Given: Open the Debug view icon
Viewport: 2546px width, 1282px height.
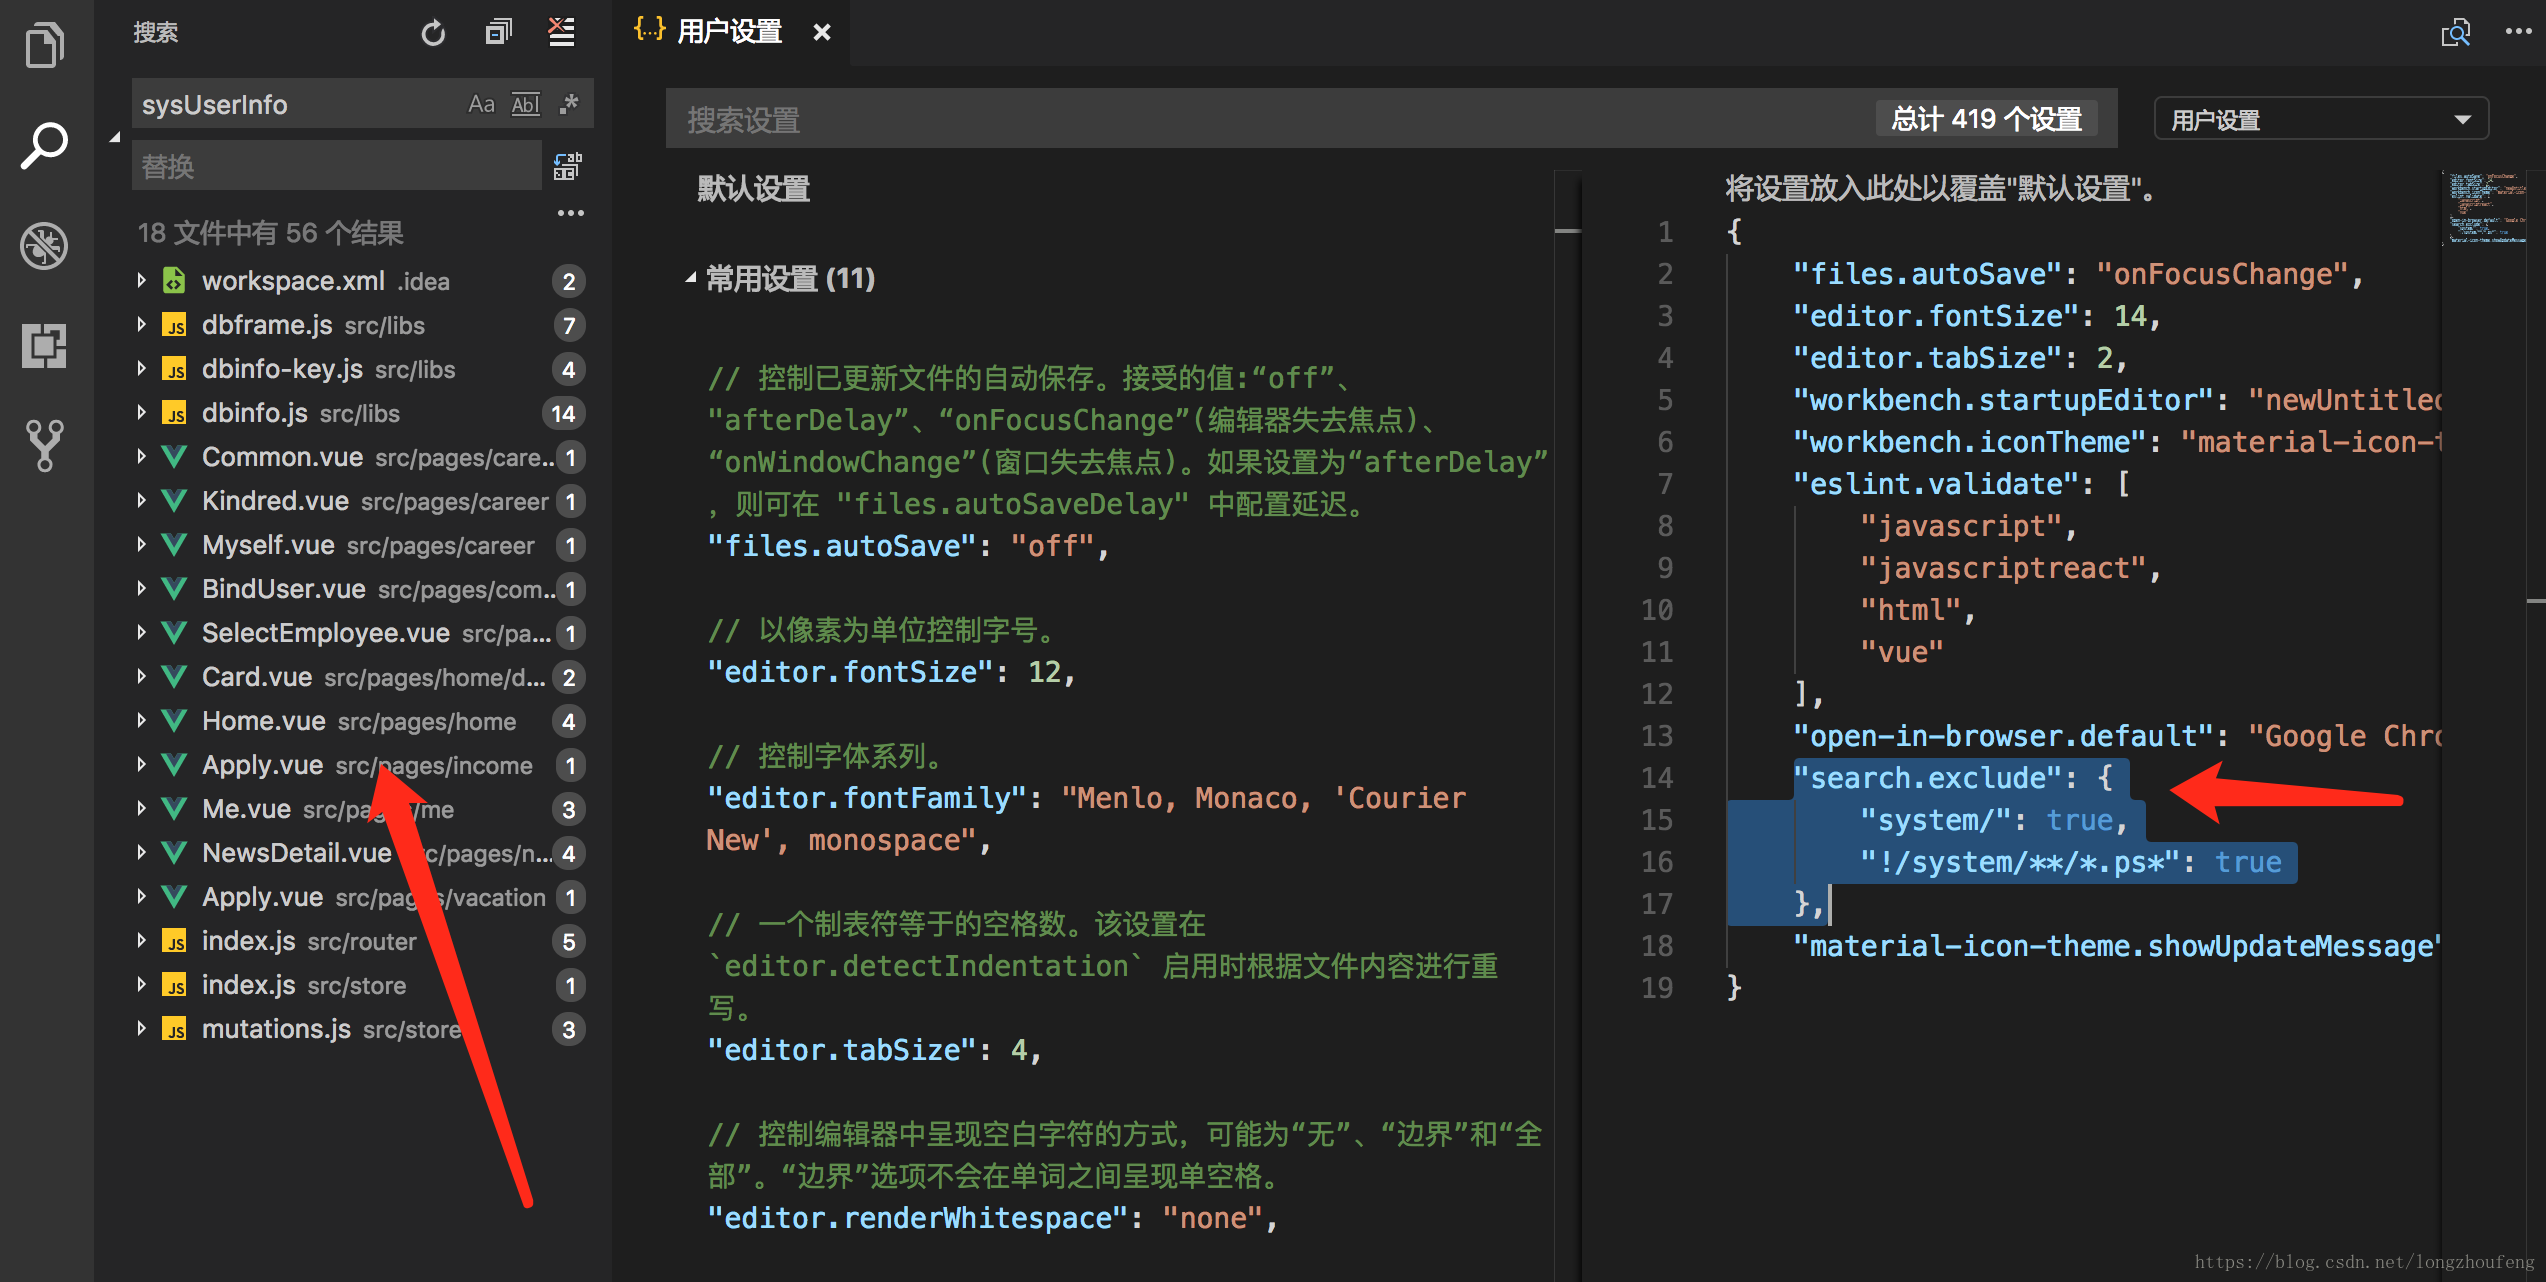Looking at the screenshot, I should point(45,245).
